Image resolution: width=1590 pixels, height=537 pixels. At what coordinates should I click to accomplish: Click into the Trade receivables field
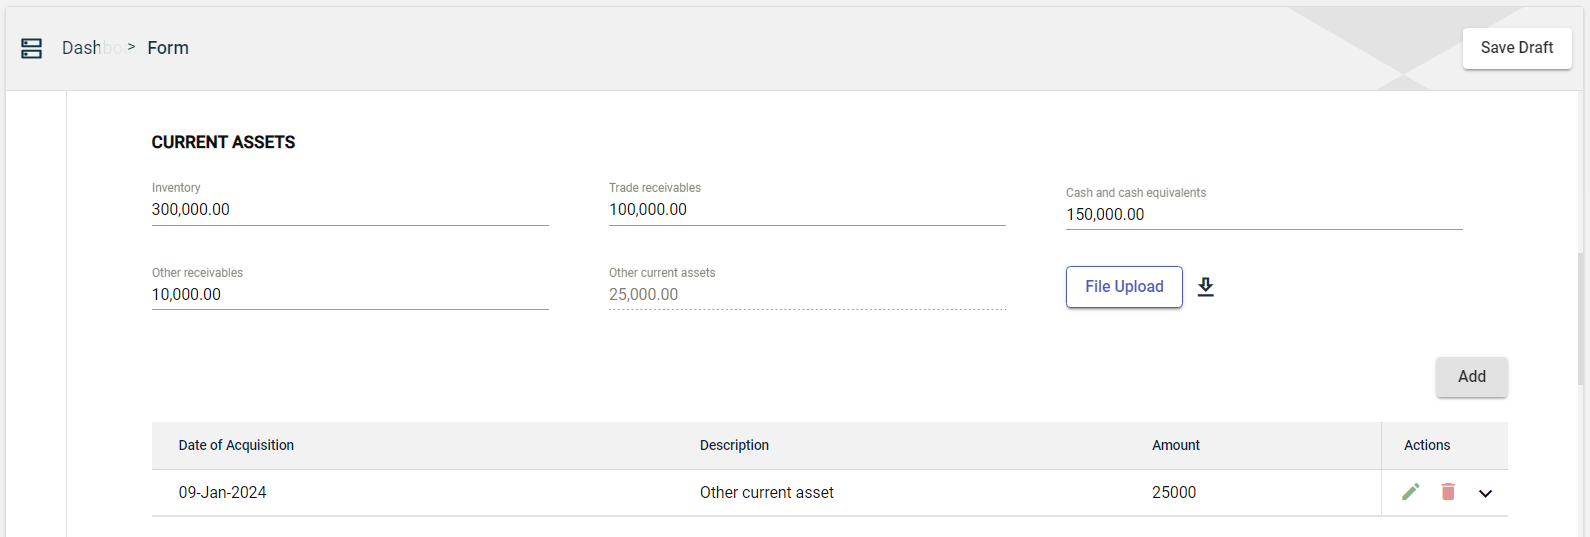(x=806, y=210)
